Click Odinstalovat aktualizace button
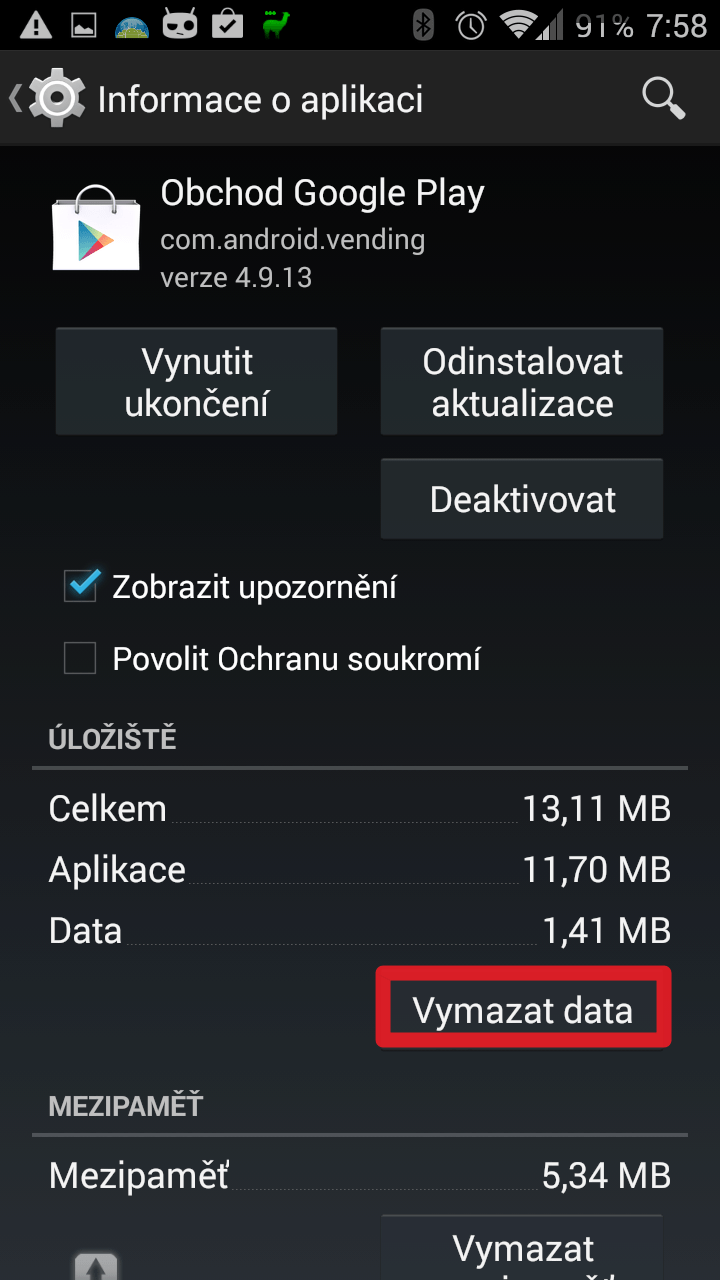 (522, 382)
